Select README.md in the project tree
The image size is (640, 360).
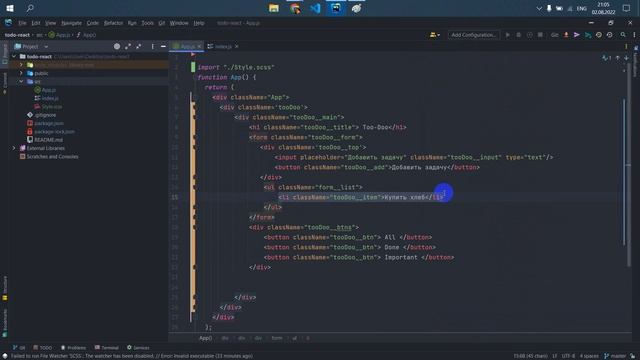point(45,140)
